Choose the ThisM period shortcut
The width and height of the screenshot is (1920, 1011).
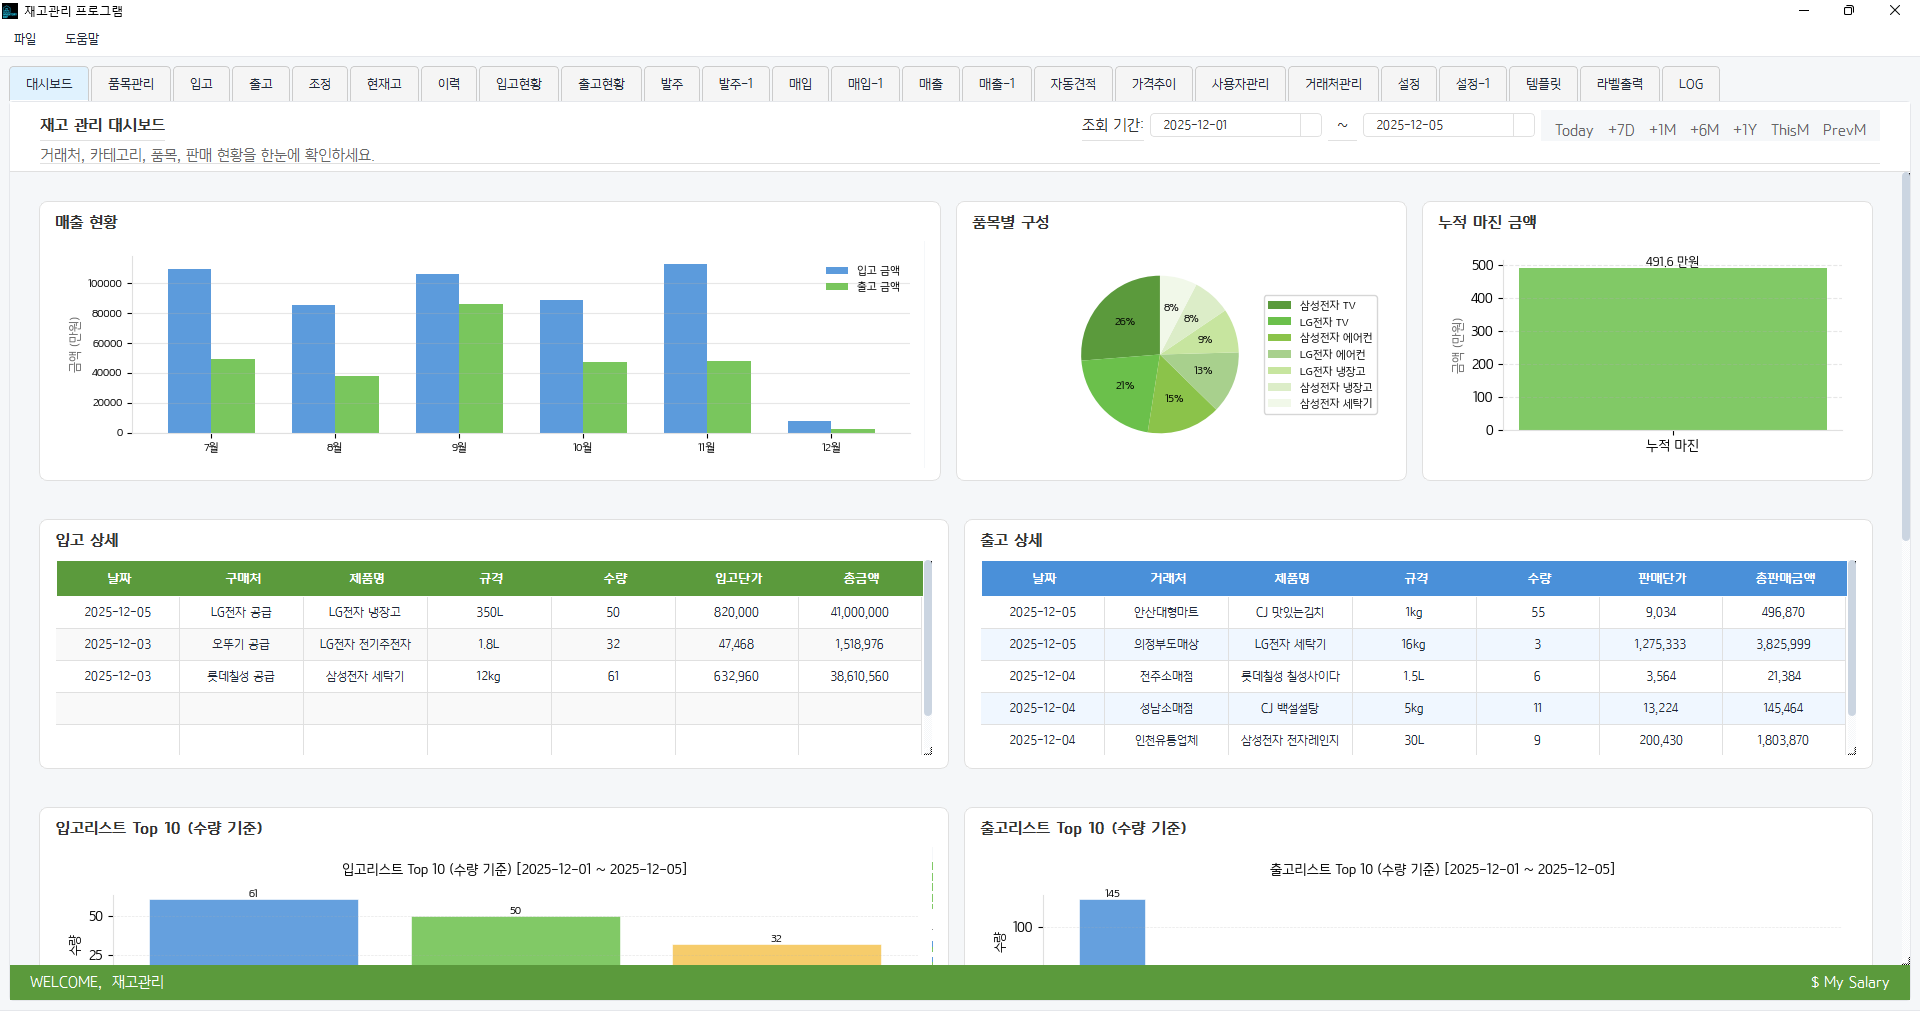point(1789,130)
